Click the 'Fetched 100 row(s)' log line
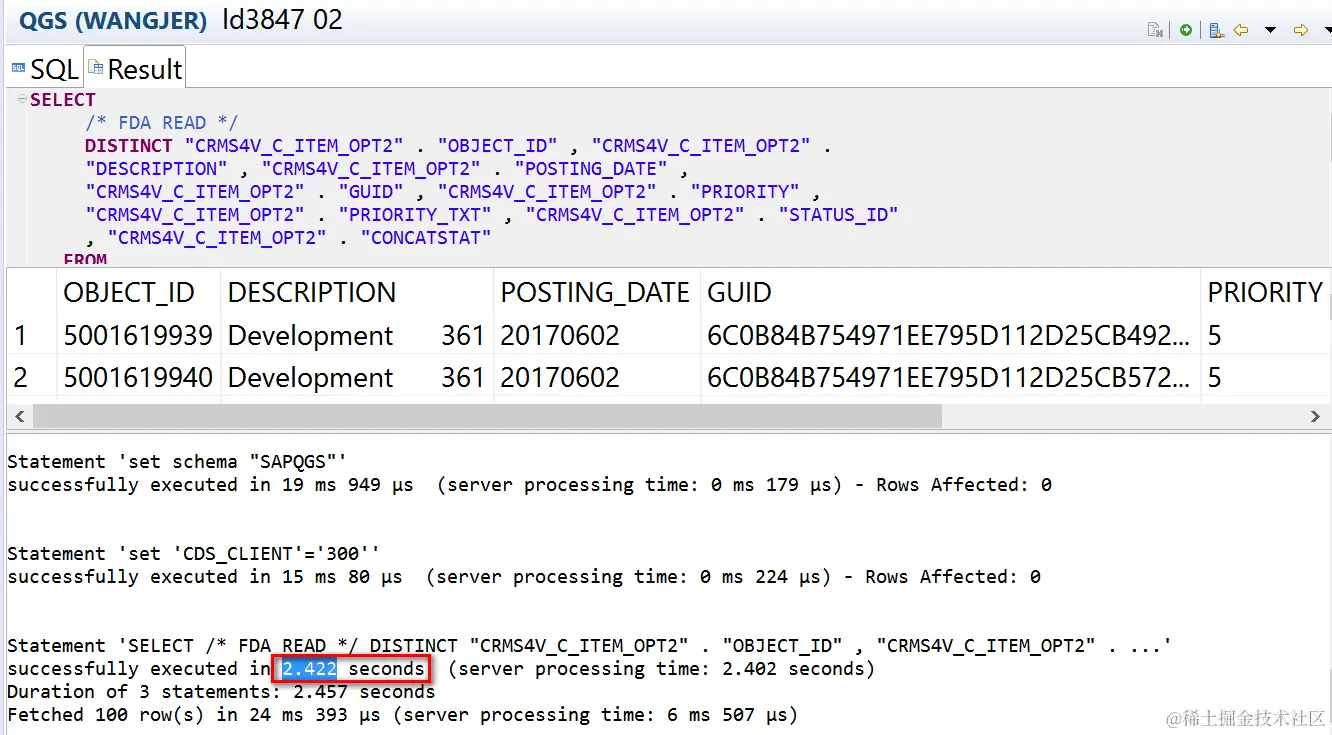This screenshot has height=735, width=1332. click(402, 714)
